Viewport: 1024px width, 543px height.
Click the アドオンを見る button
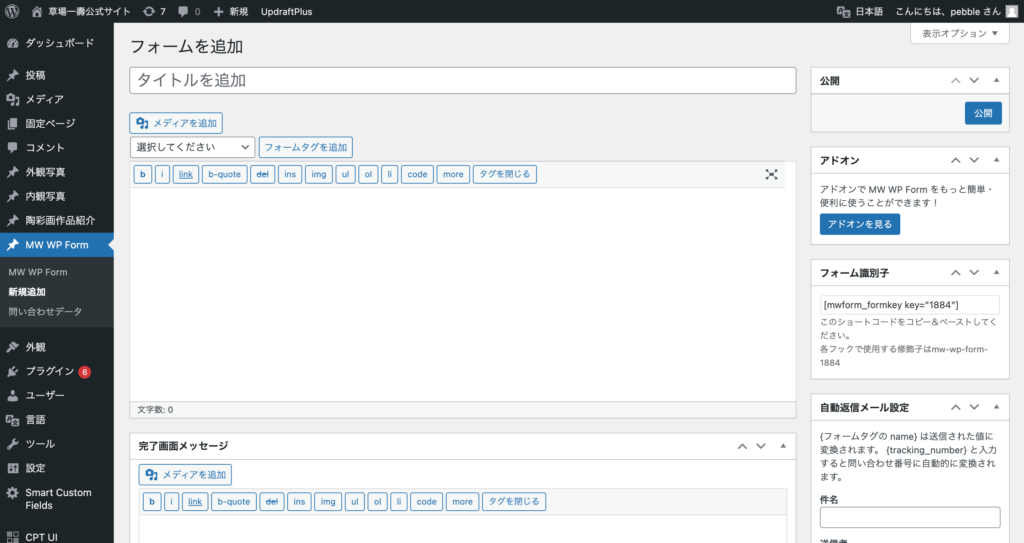(x=859, y=224)
